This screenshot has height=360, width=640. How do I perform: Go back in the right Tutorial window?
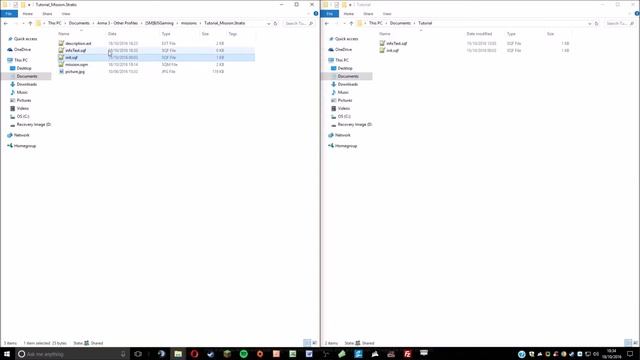coord(327,24)
